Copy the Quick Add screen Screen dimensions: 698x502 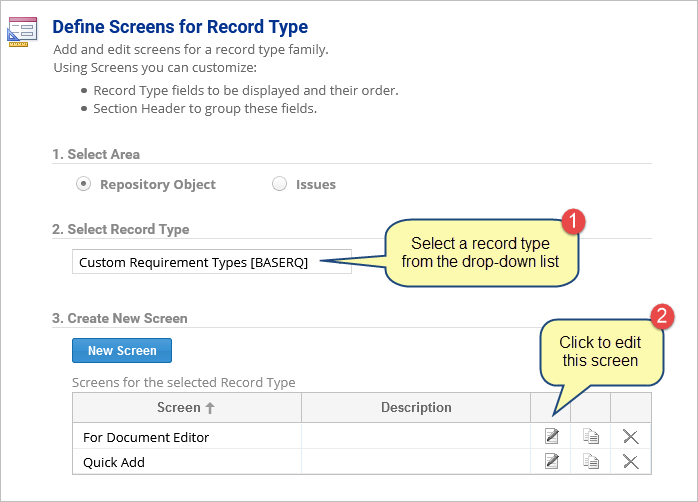[591, 461]
